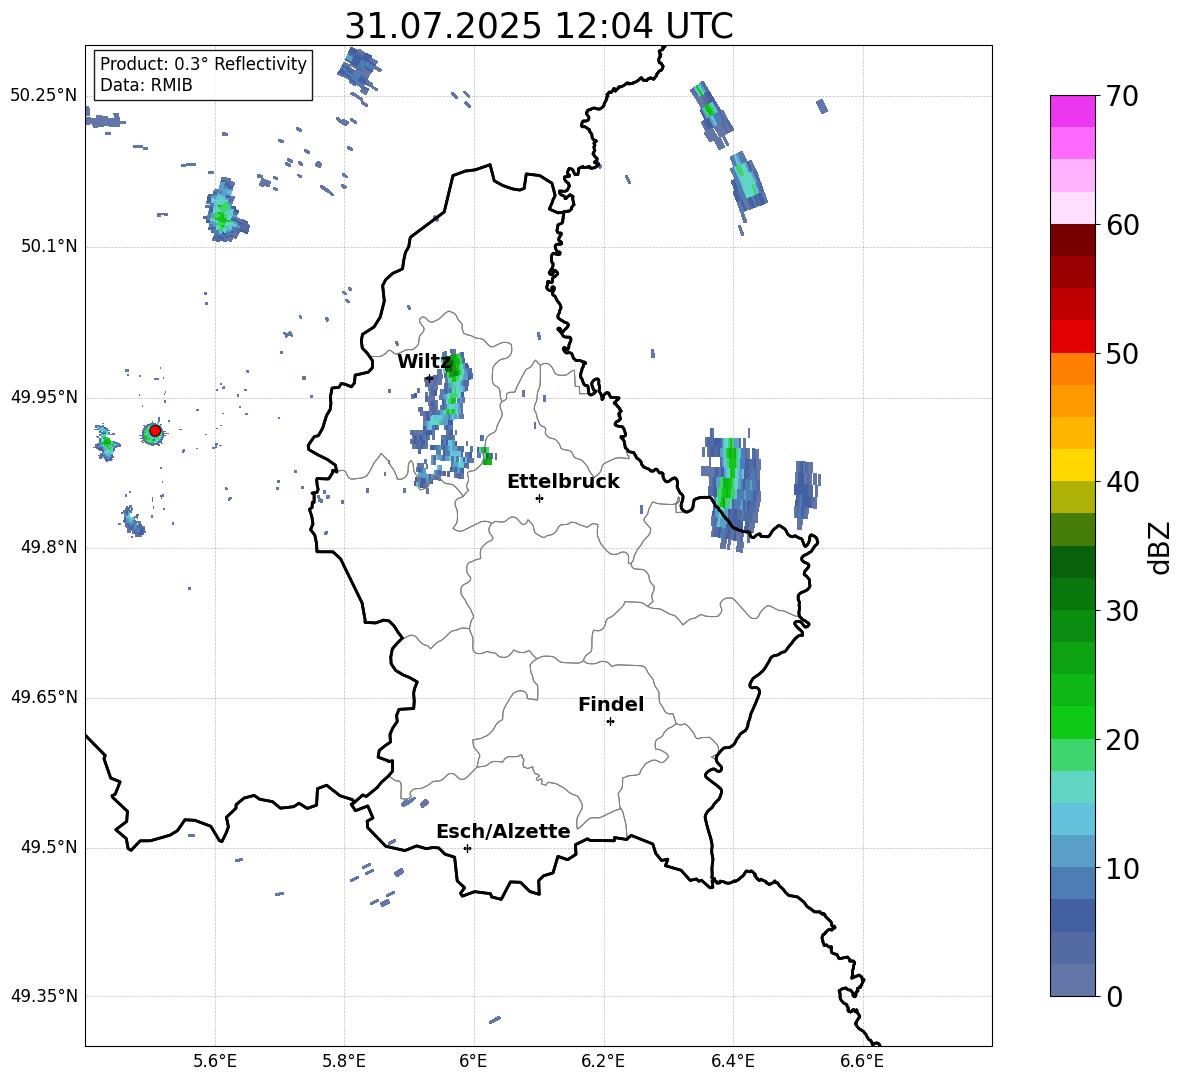Click the bright red colorbar segment near 50
Viewport: 1184px width, 1081px height.
tap(1072, 337)
